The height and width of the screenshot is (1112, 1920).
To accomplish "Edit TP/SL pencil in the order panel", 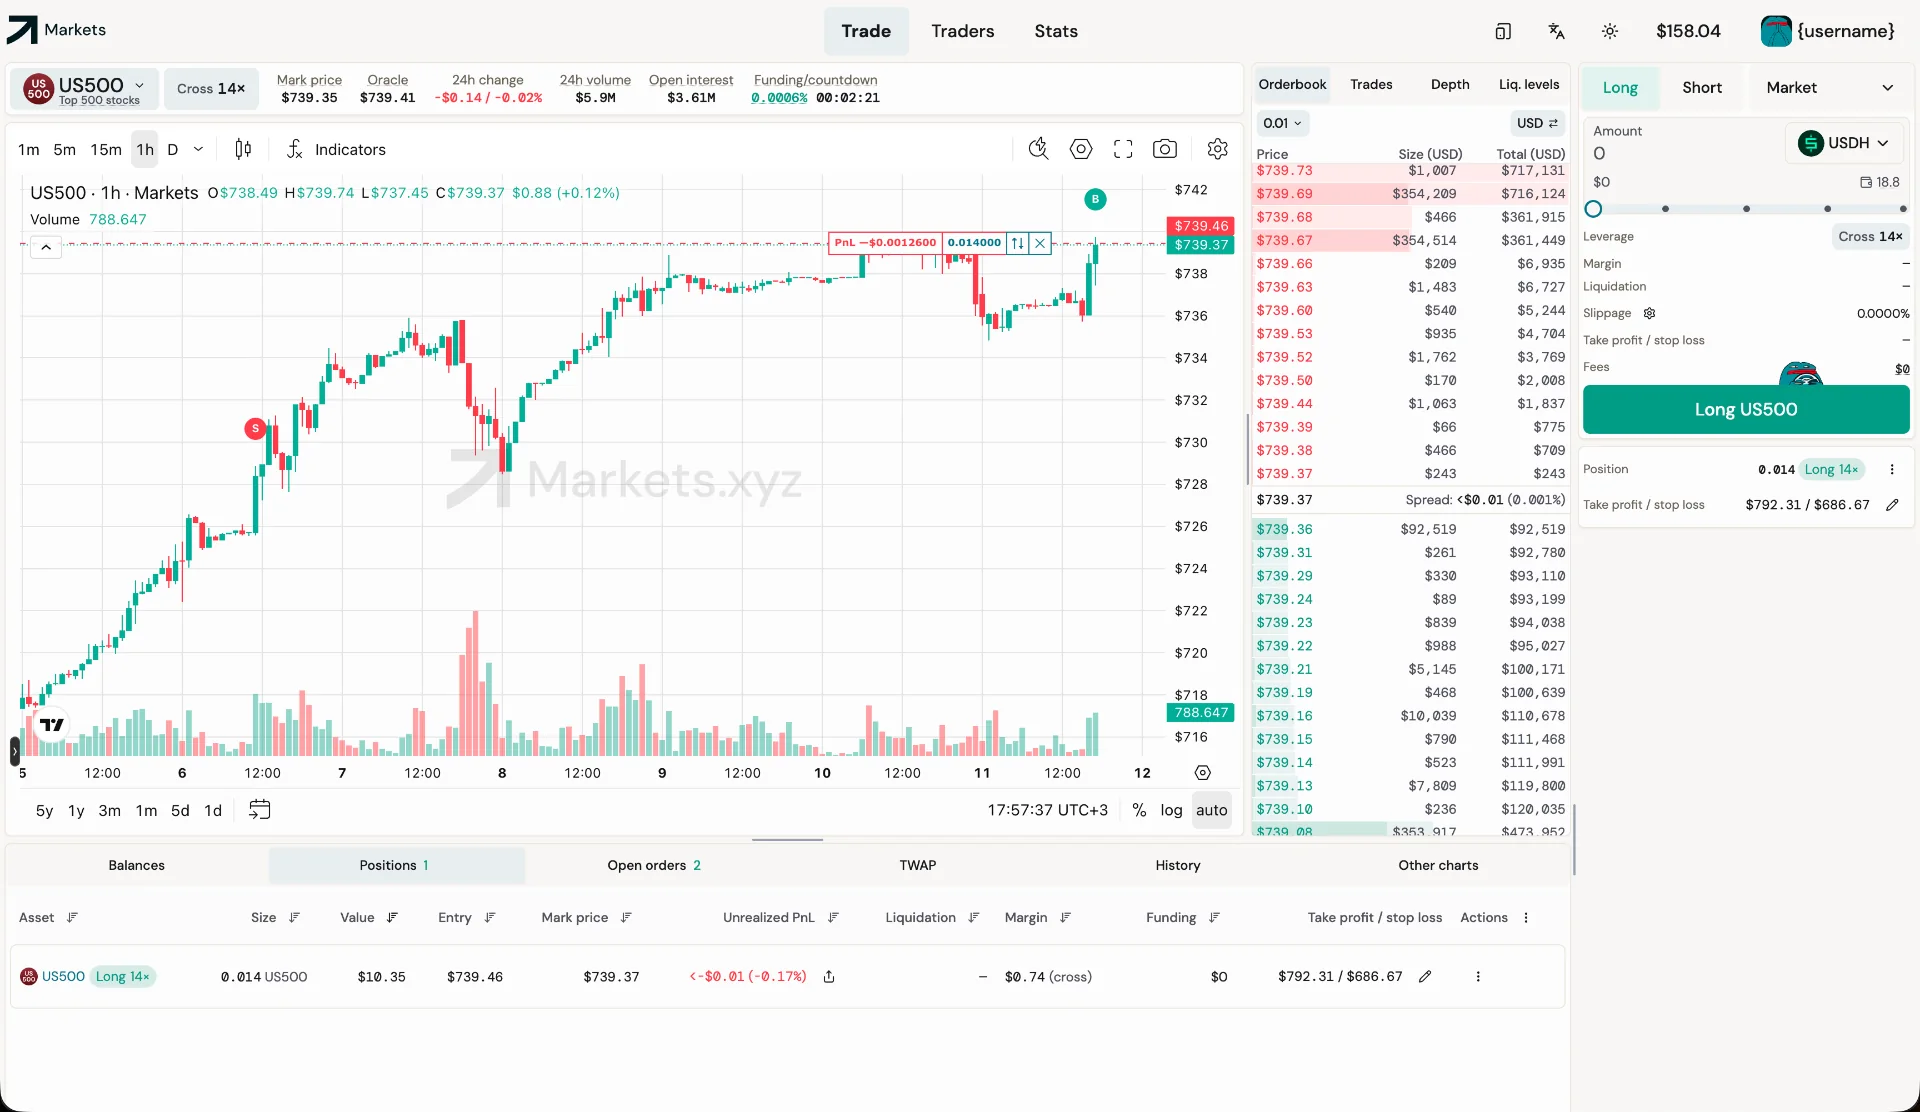I will [1892, 505].
